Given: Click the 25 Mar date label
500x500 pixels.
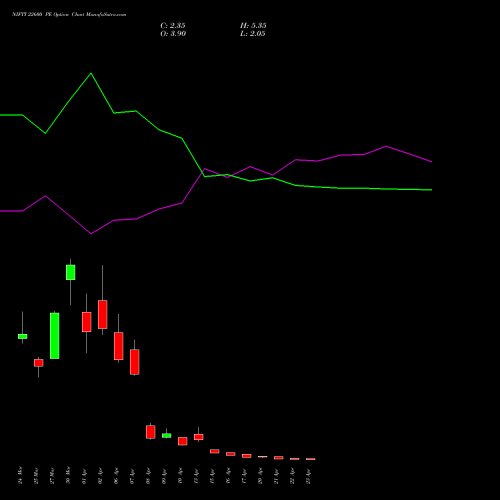Looking at the screenshot, I should click(x=36, y=476).
